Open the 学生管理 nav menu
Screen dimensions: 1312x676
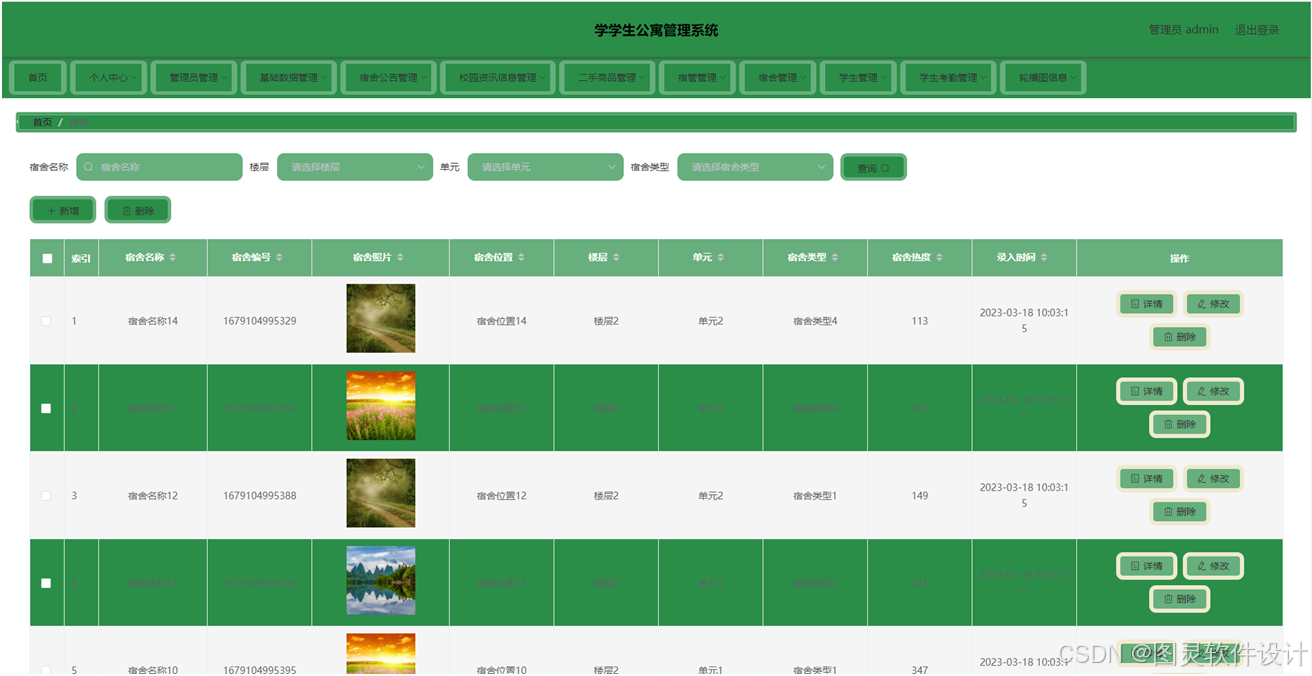point(859,77)
